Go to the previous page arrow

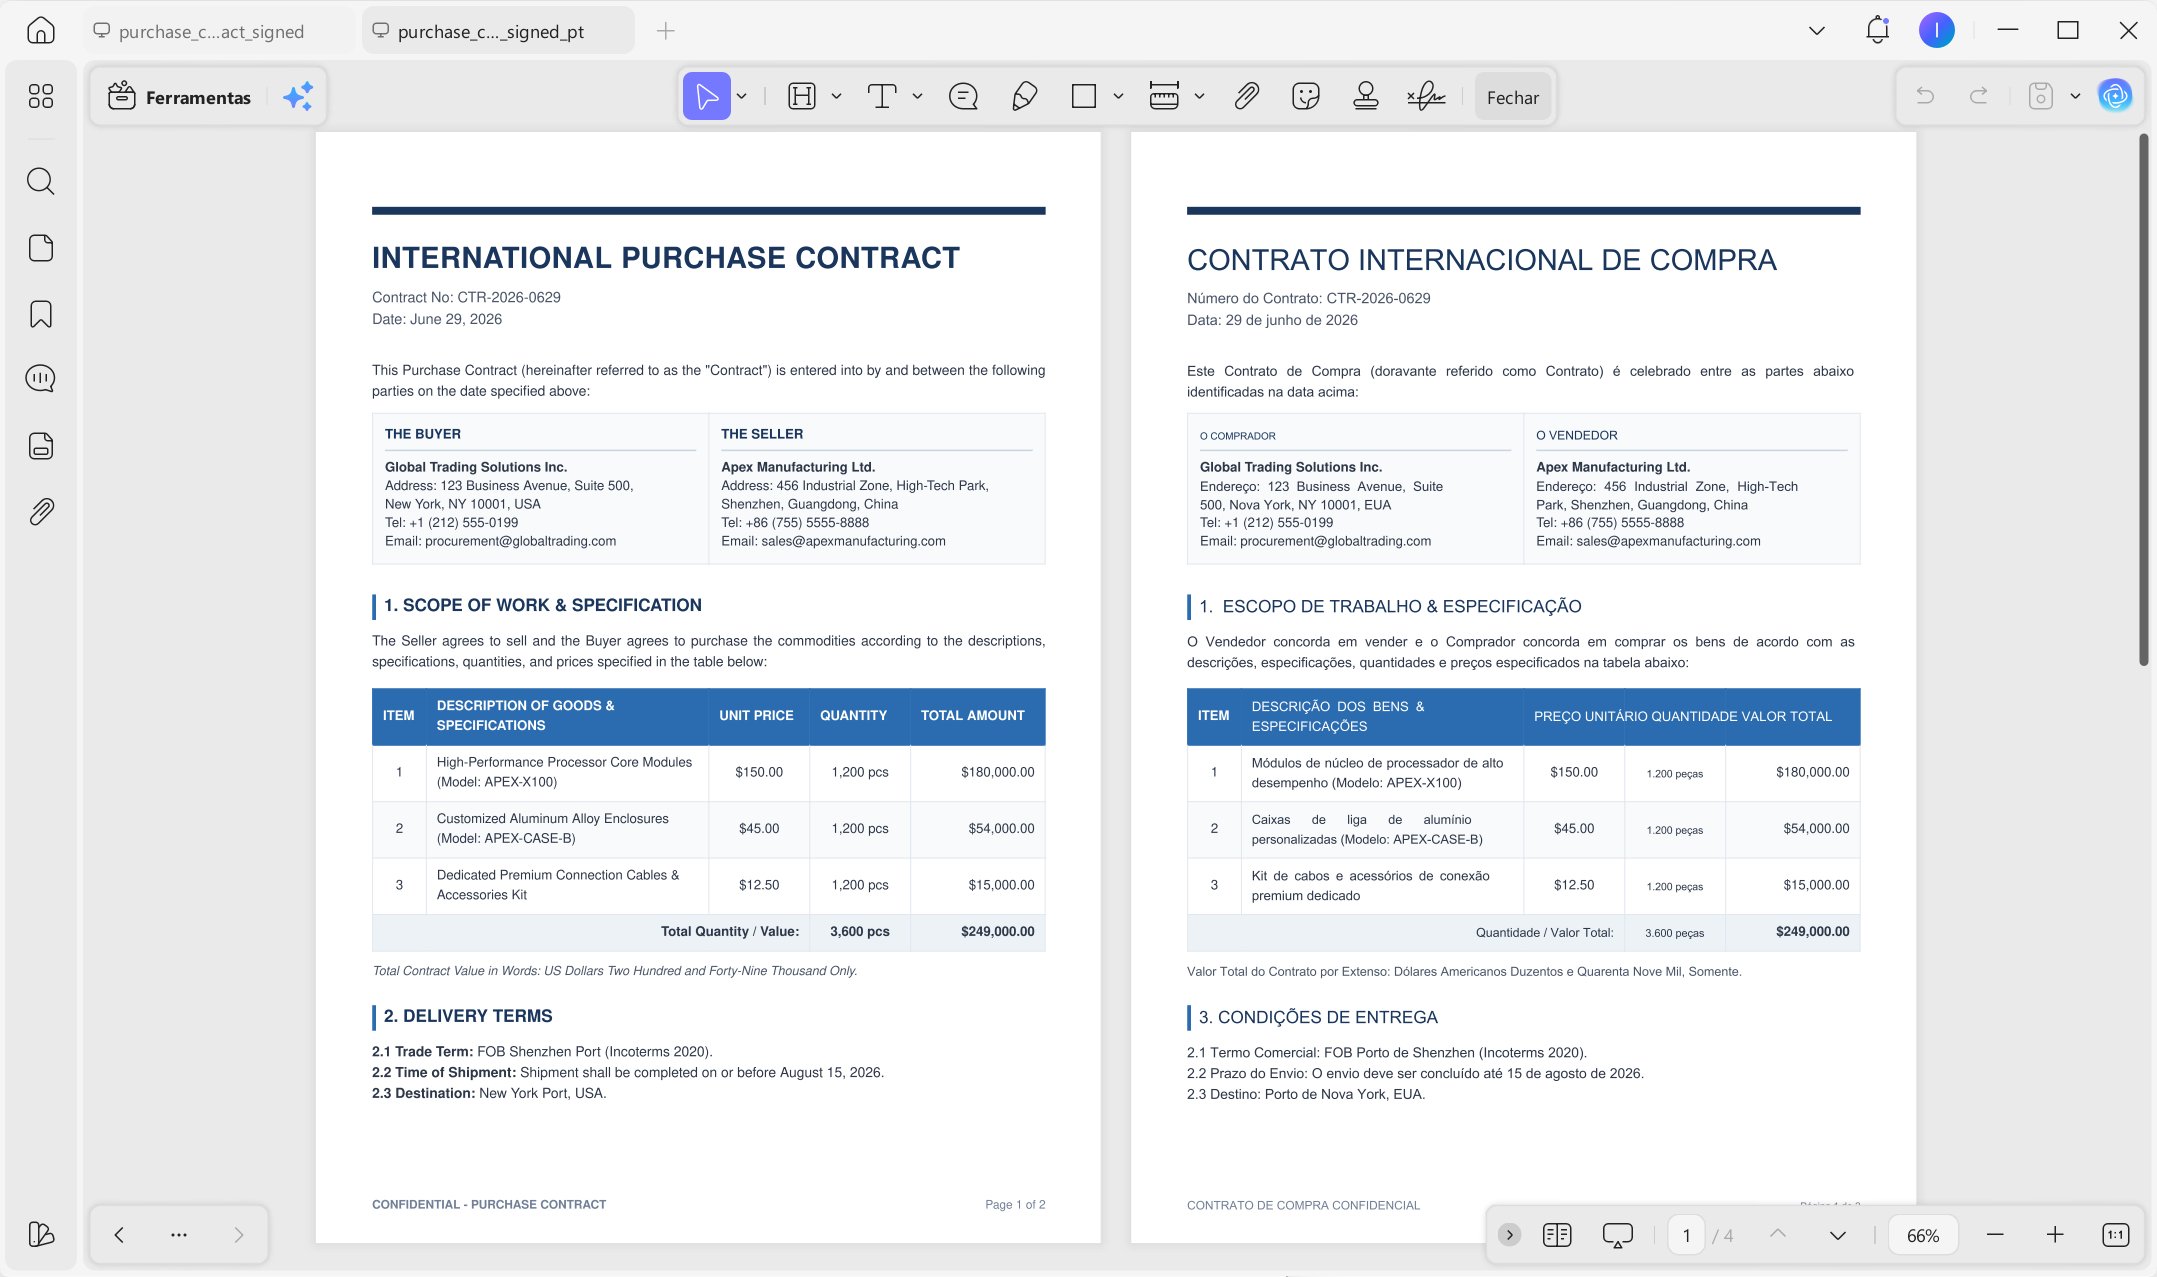(x=1778, y=1235)
